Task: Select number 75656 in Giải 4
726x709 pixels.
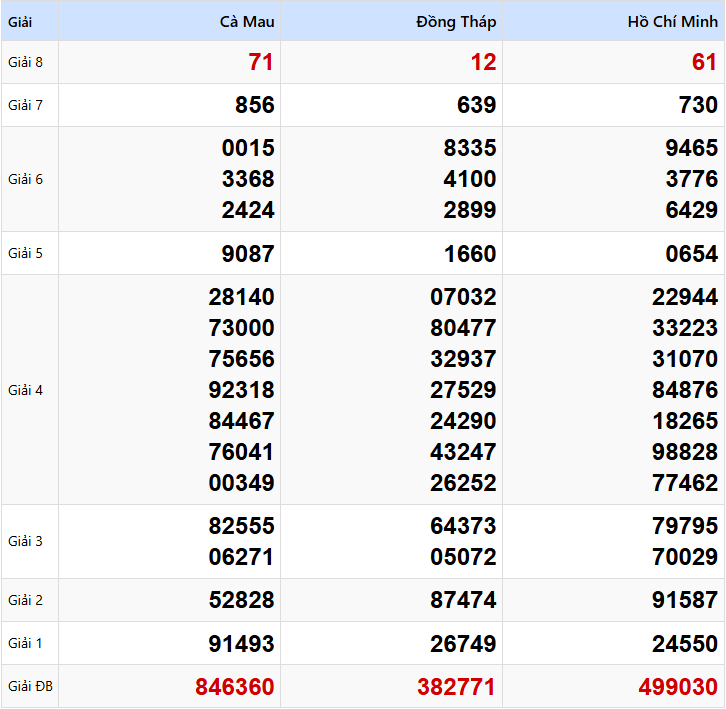Action: click(x=241, y=359)
